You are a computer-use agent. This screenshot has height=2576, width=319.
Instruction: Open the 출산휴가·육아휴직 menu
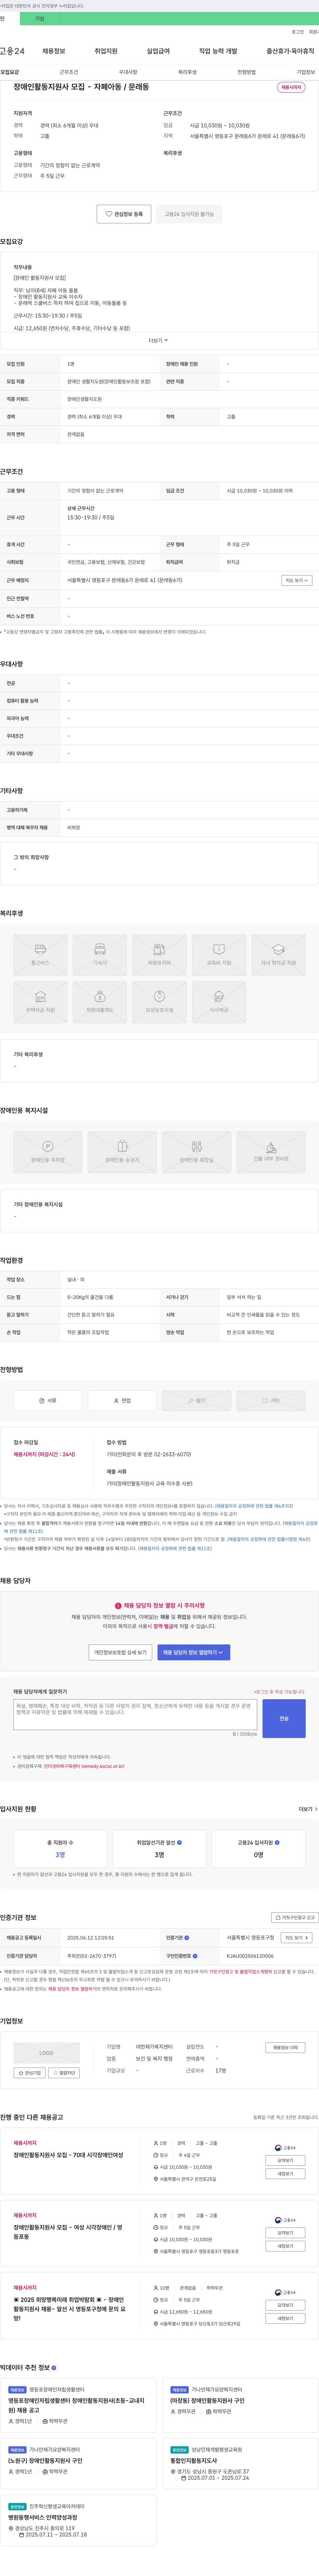pos(290,51)
